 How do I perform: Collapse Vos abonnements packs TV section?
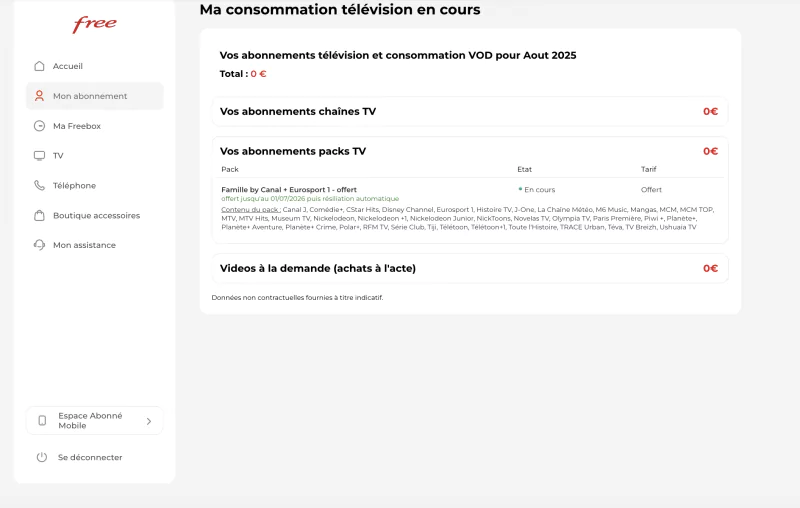tap(469, 151)
